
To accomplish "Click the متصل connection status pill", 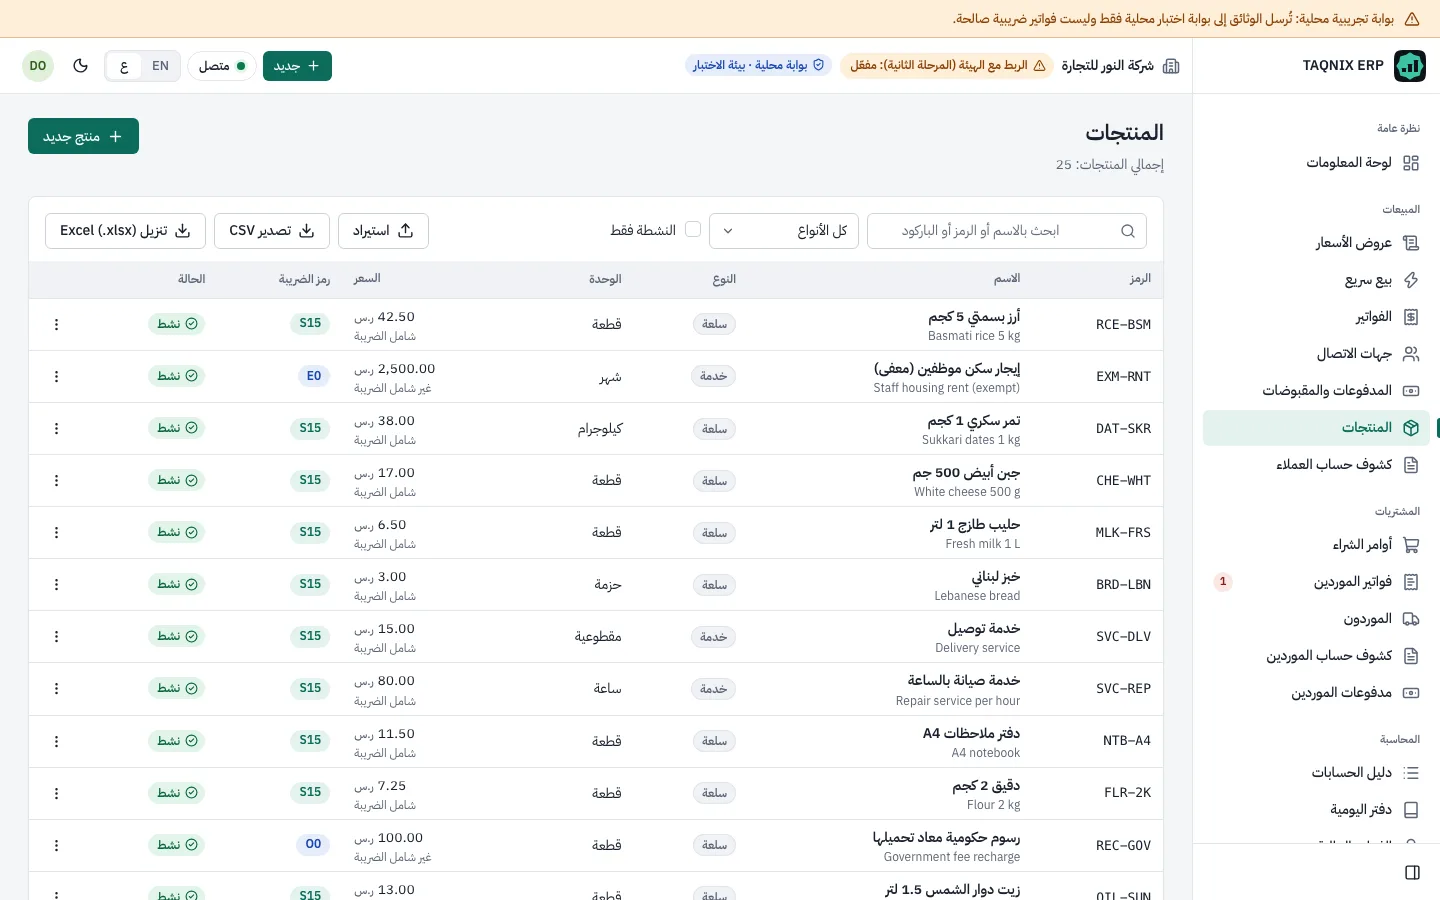I will (222, 66).
